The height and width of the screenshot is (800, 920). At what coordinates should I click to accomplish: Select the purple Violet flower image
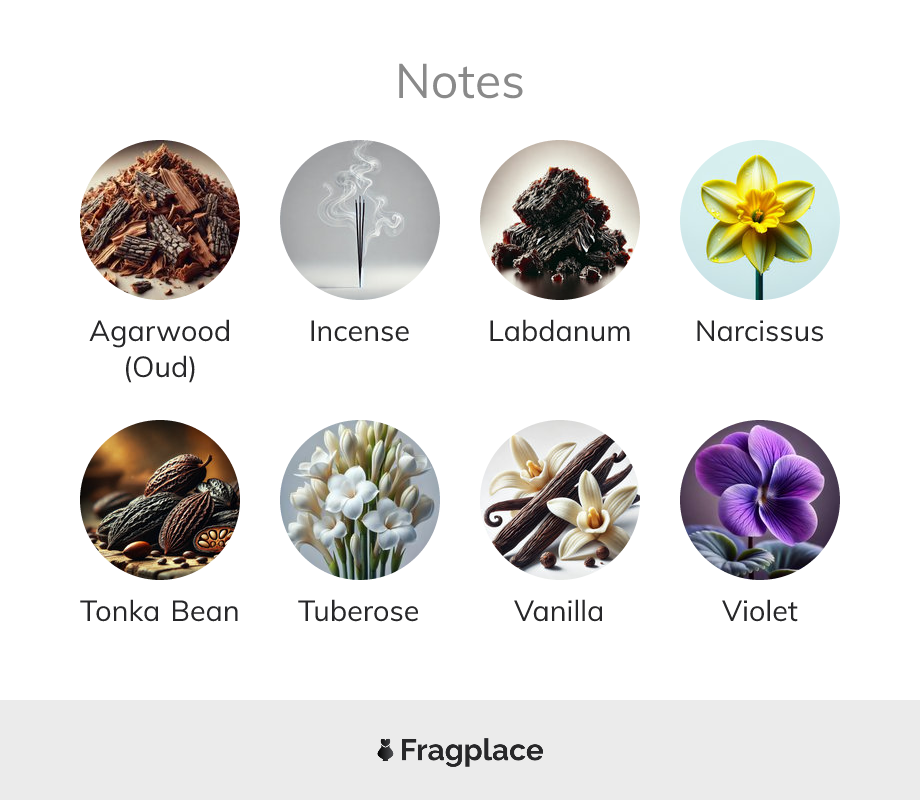point(760,499)
